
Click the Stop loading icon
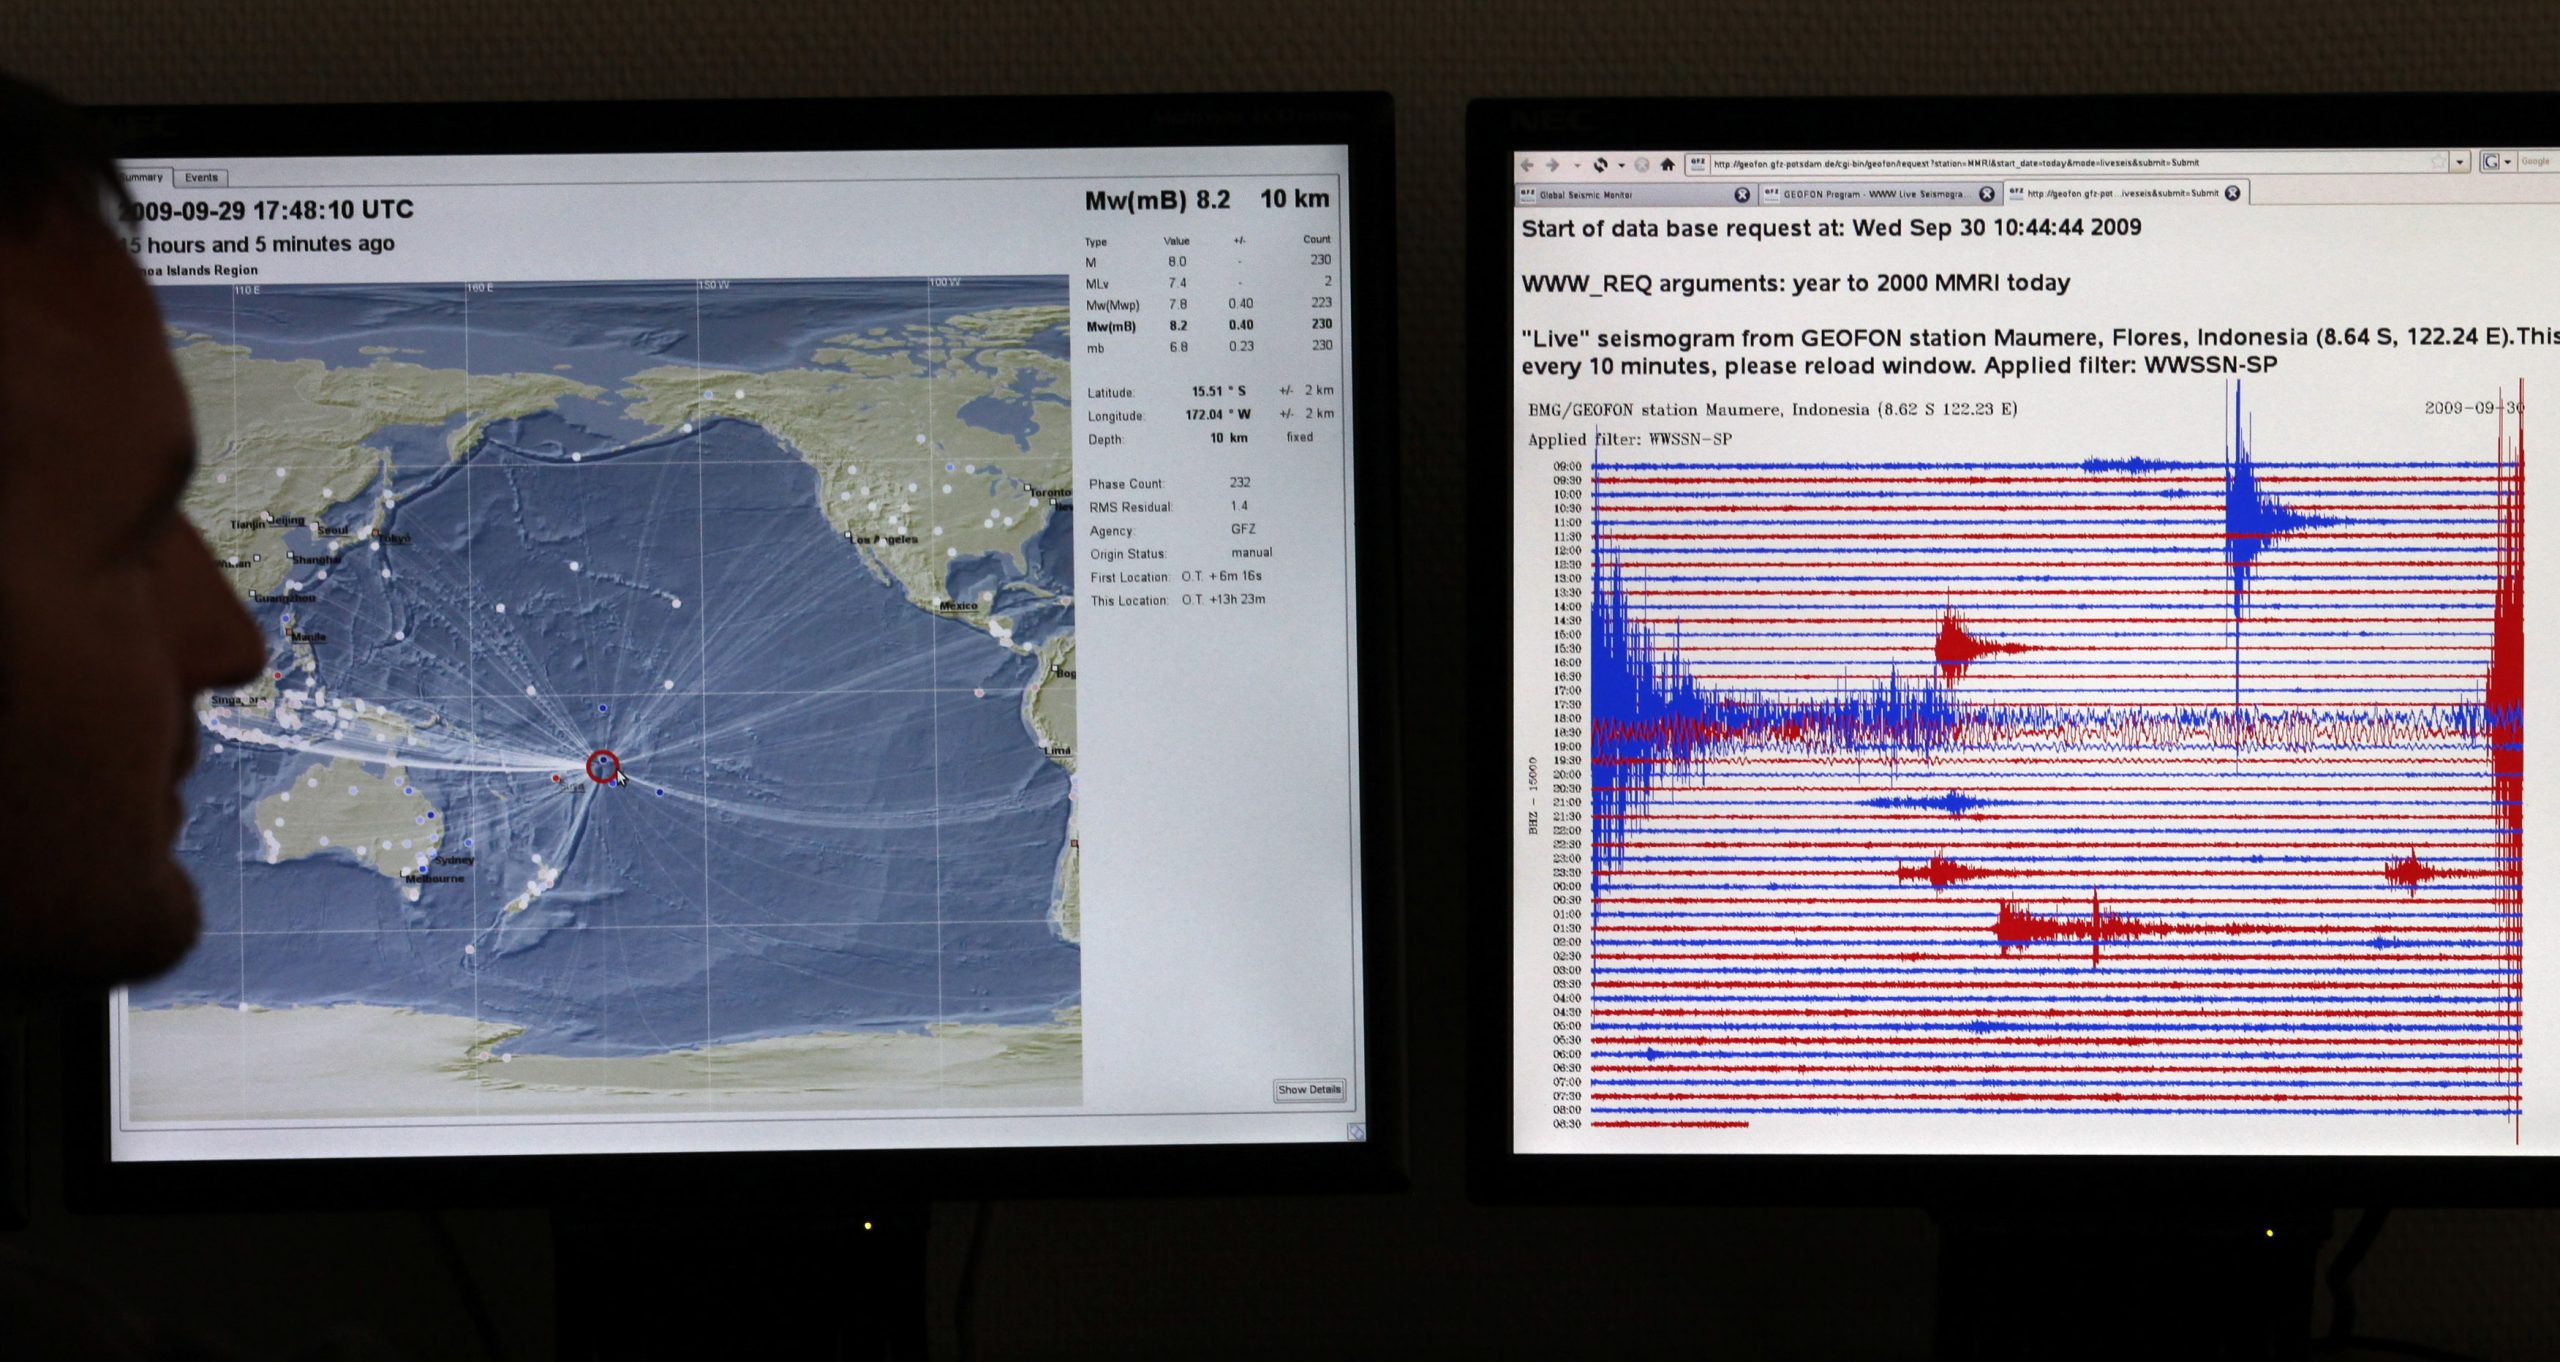point(1641,165)
